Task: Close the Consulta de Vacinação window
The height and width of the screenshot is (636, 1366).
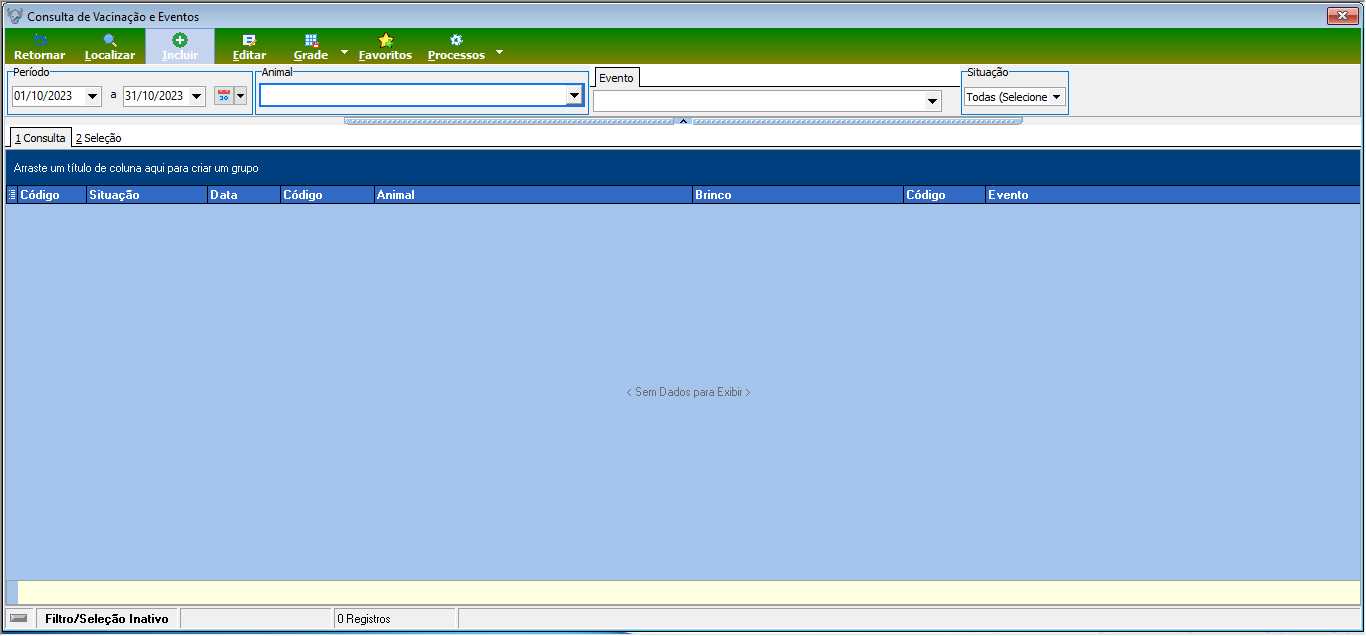Action: 1341,15
